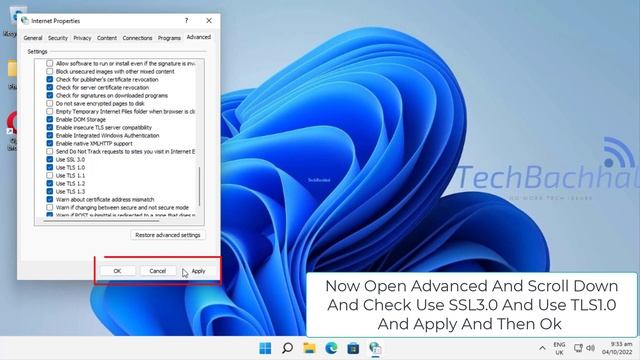This screenshot has height=360, width=640.
Task: Click the settings list vertical scrollbar
Action: pyautogui.click(x=200, y=186)
